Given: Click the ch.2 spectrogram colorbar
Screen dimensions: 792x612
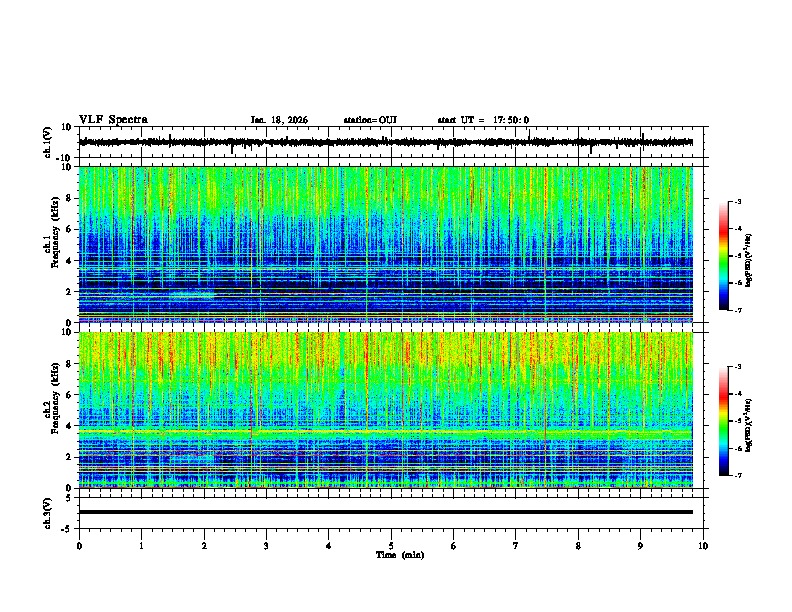Looking at the screenshot, I should pyautogui.click(x=724, y=421).
